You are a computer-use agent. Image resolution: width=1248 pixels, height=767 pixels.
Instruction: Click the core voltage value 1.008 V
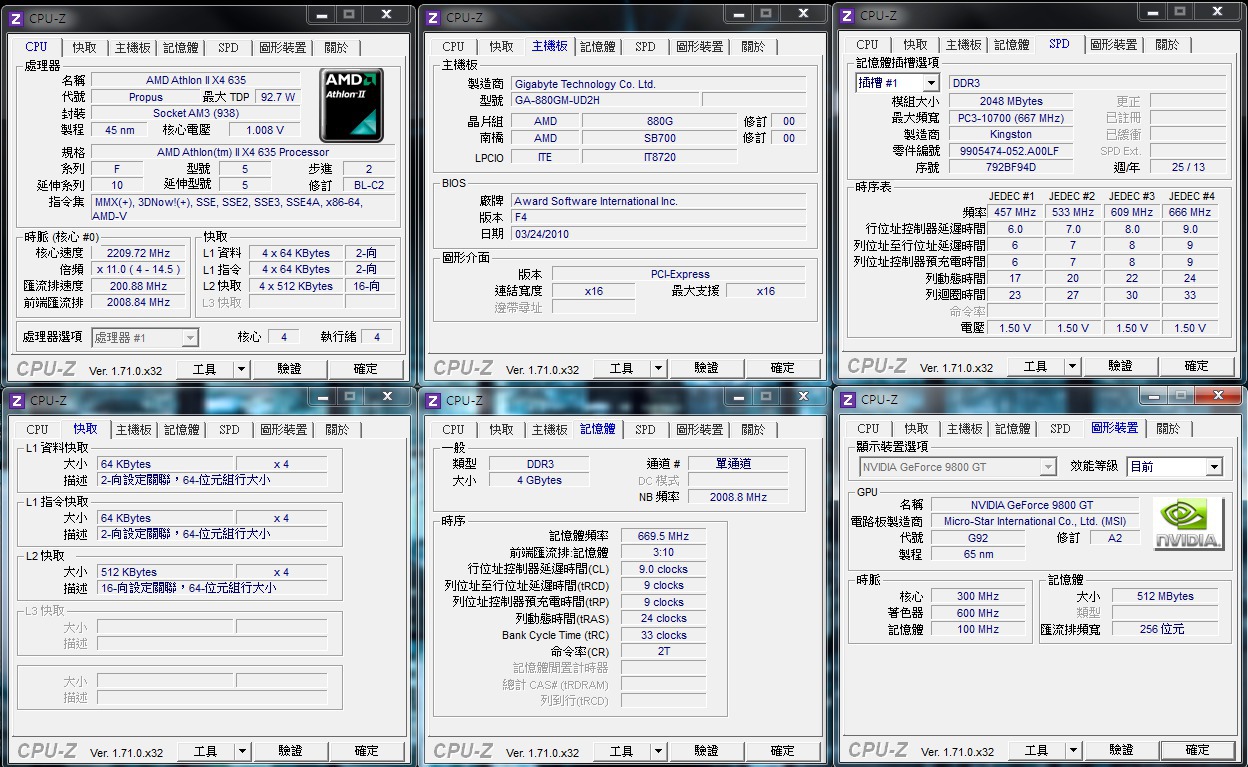click(265, 130)
